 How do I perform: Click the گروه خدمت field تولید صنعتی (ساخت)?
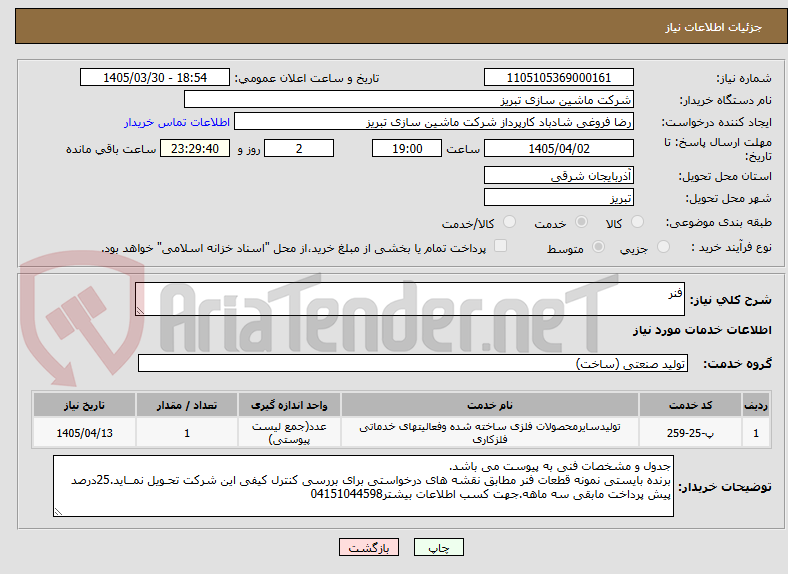click(x=413, y=363)
